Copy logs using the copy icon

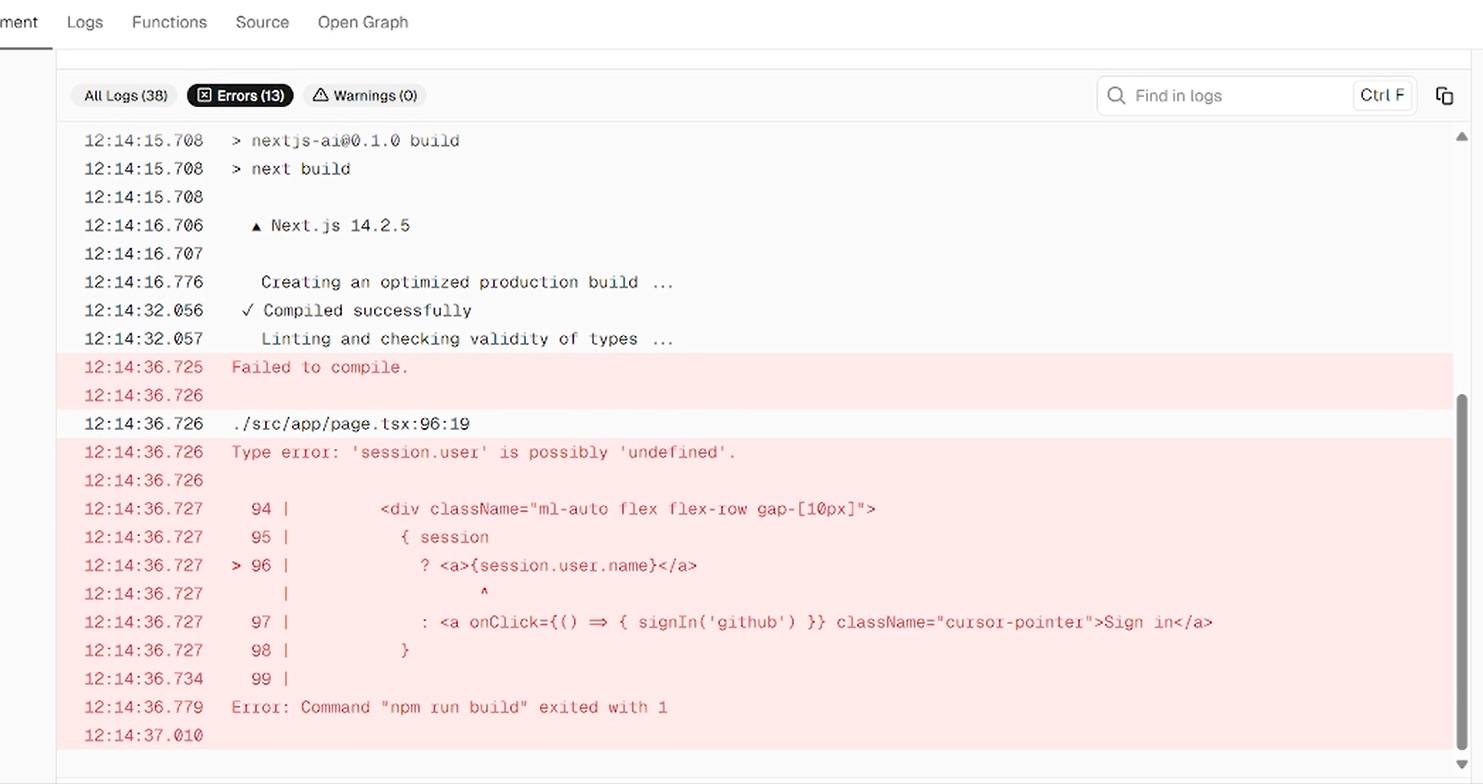click(x=1444, y=96)
